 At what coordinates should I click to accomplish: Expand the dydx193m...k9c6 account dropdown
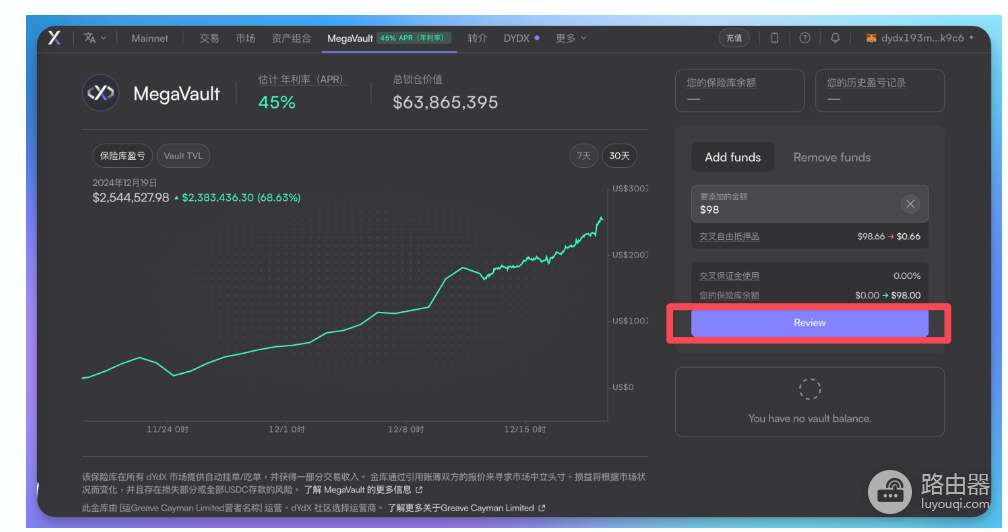pos(919,38)
